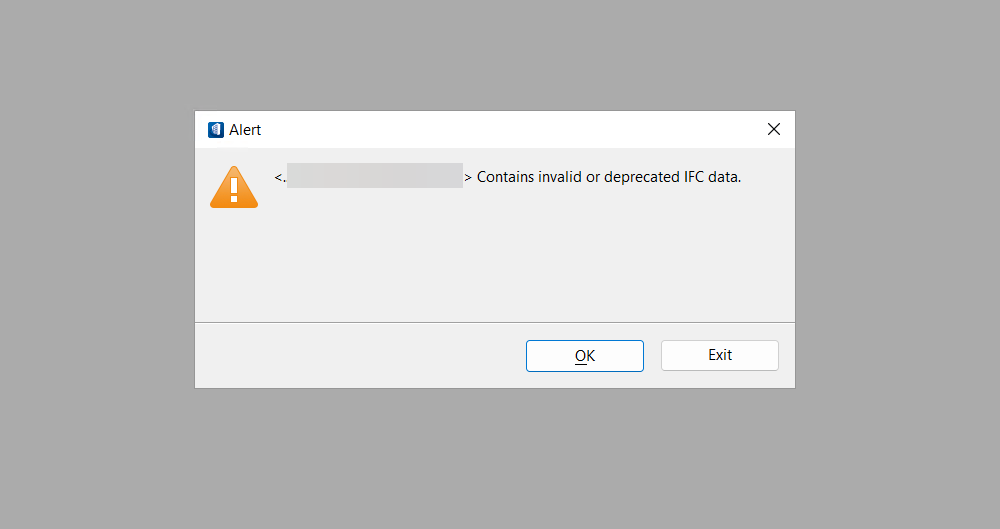Click the orange warning triangle icon
Image resolution: width=1000 pixels, height=529 pixels.
pyautogui.click(x=234, y=187)
